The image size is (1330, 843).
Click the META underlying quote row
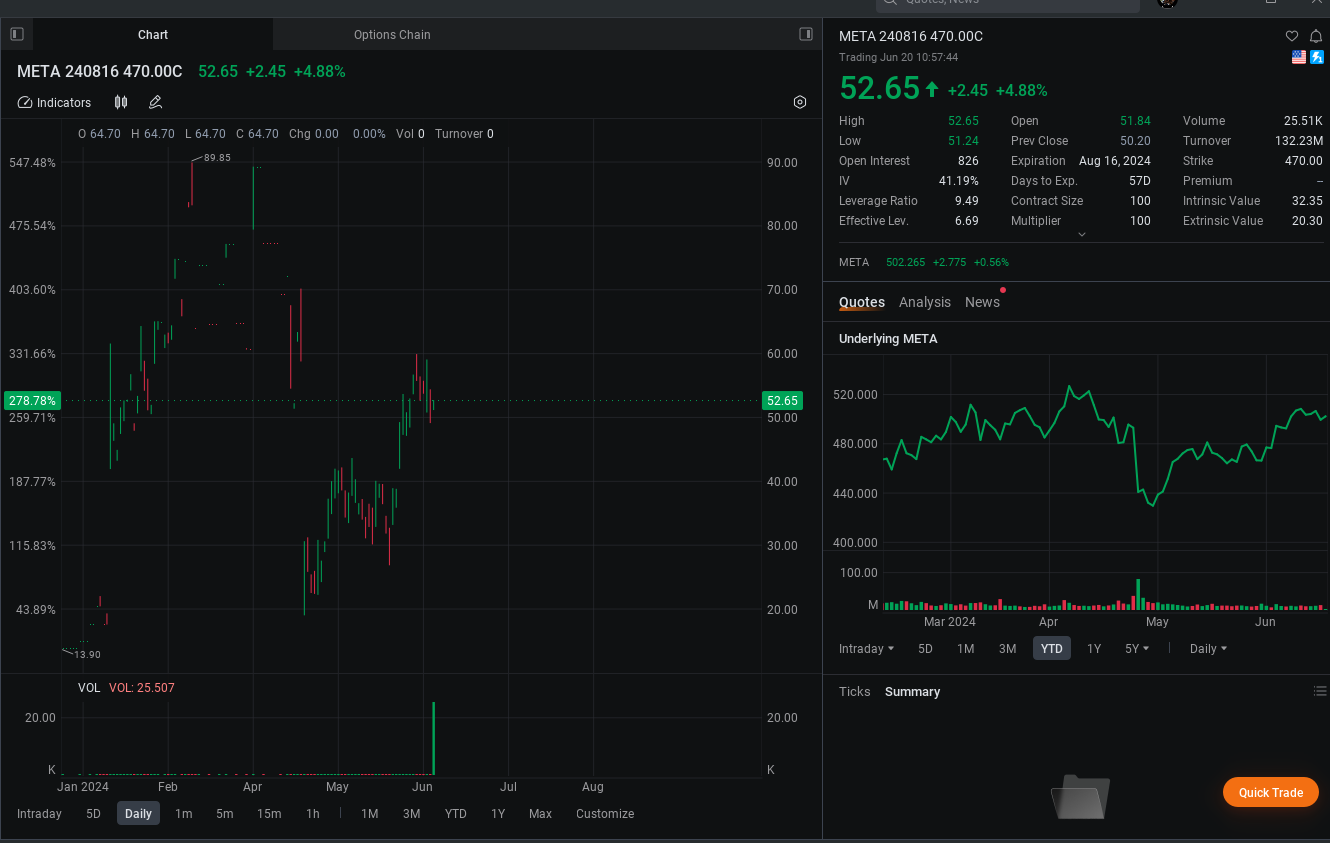click(x=924, y=262)
